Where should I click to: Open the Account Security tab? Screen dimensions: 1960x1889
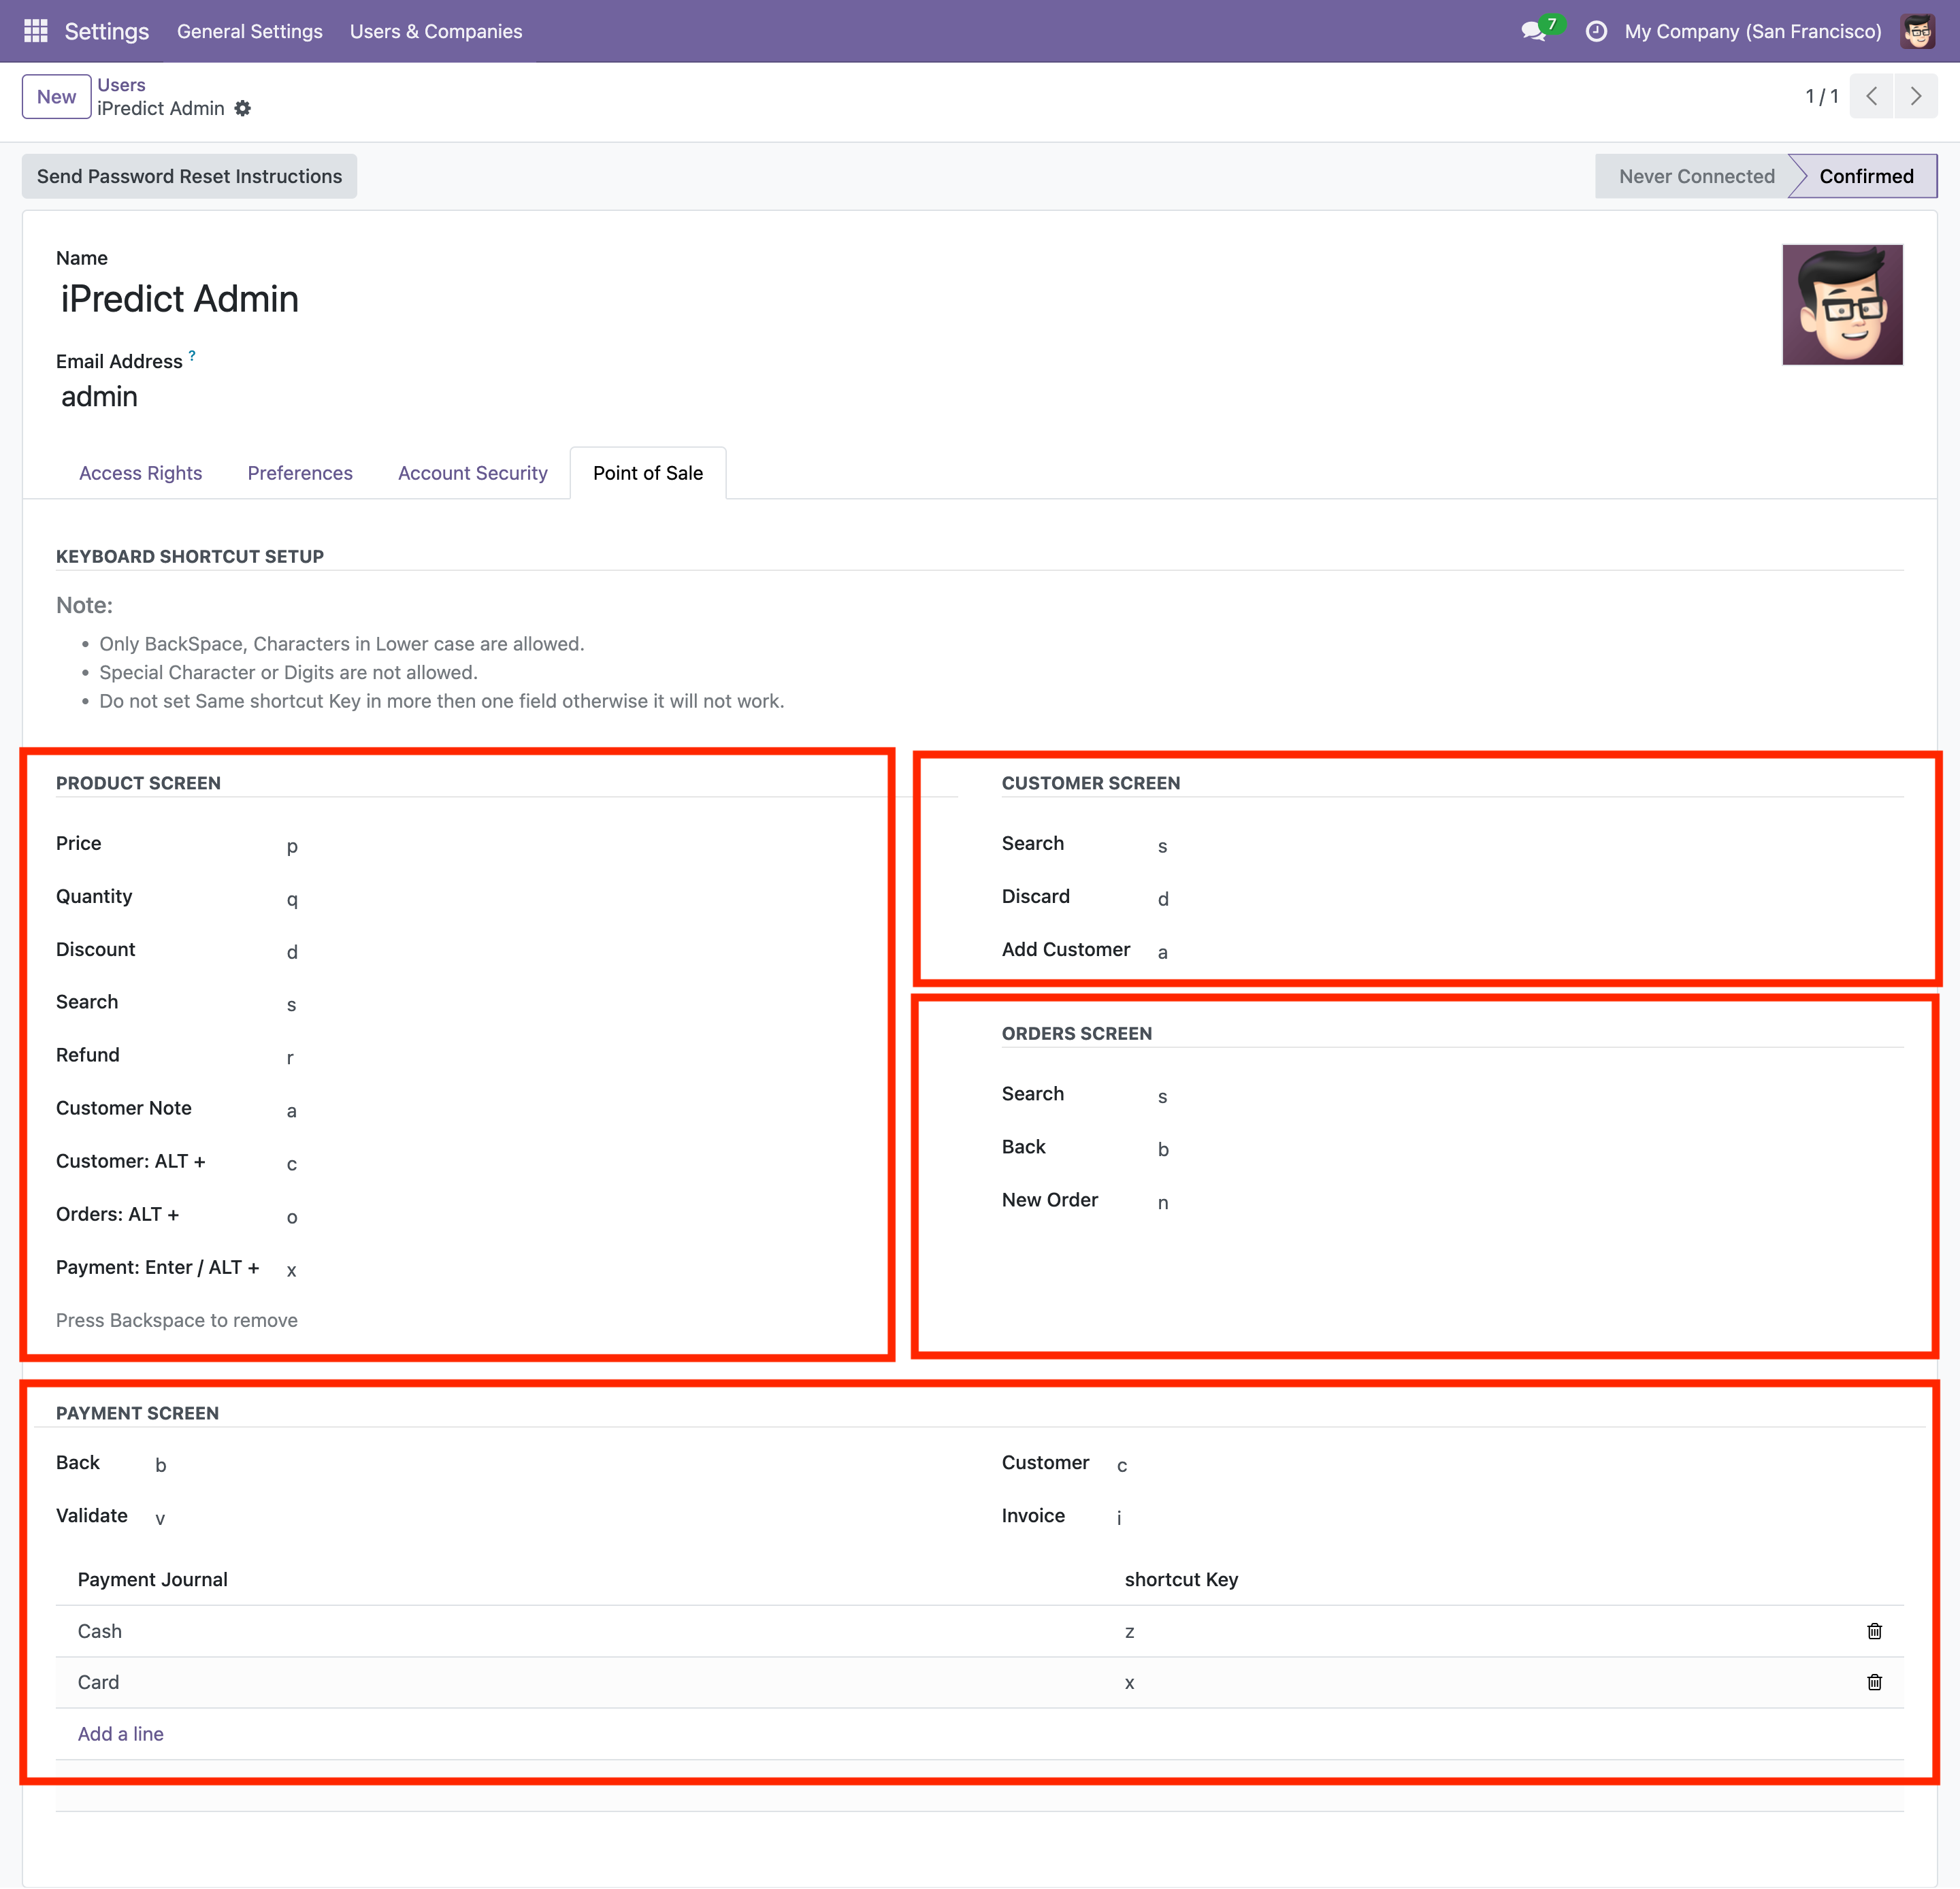pyautogui.click(x=473, y=473)
